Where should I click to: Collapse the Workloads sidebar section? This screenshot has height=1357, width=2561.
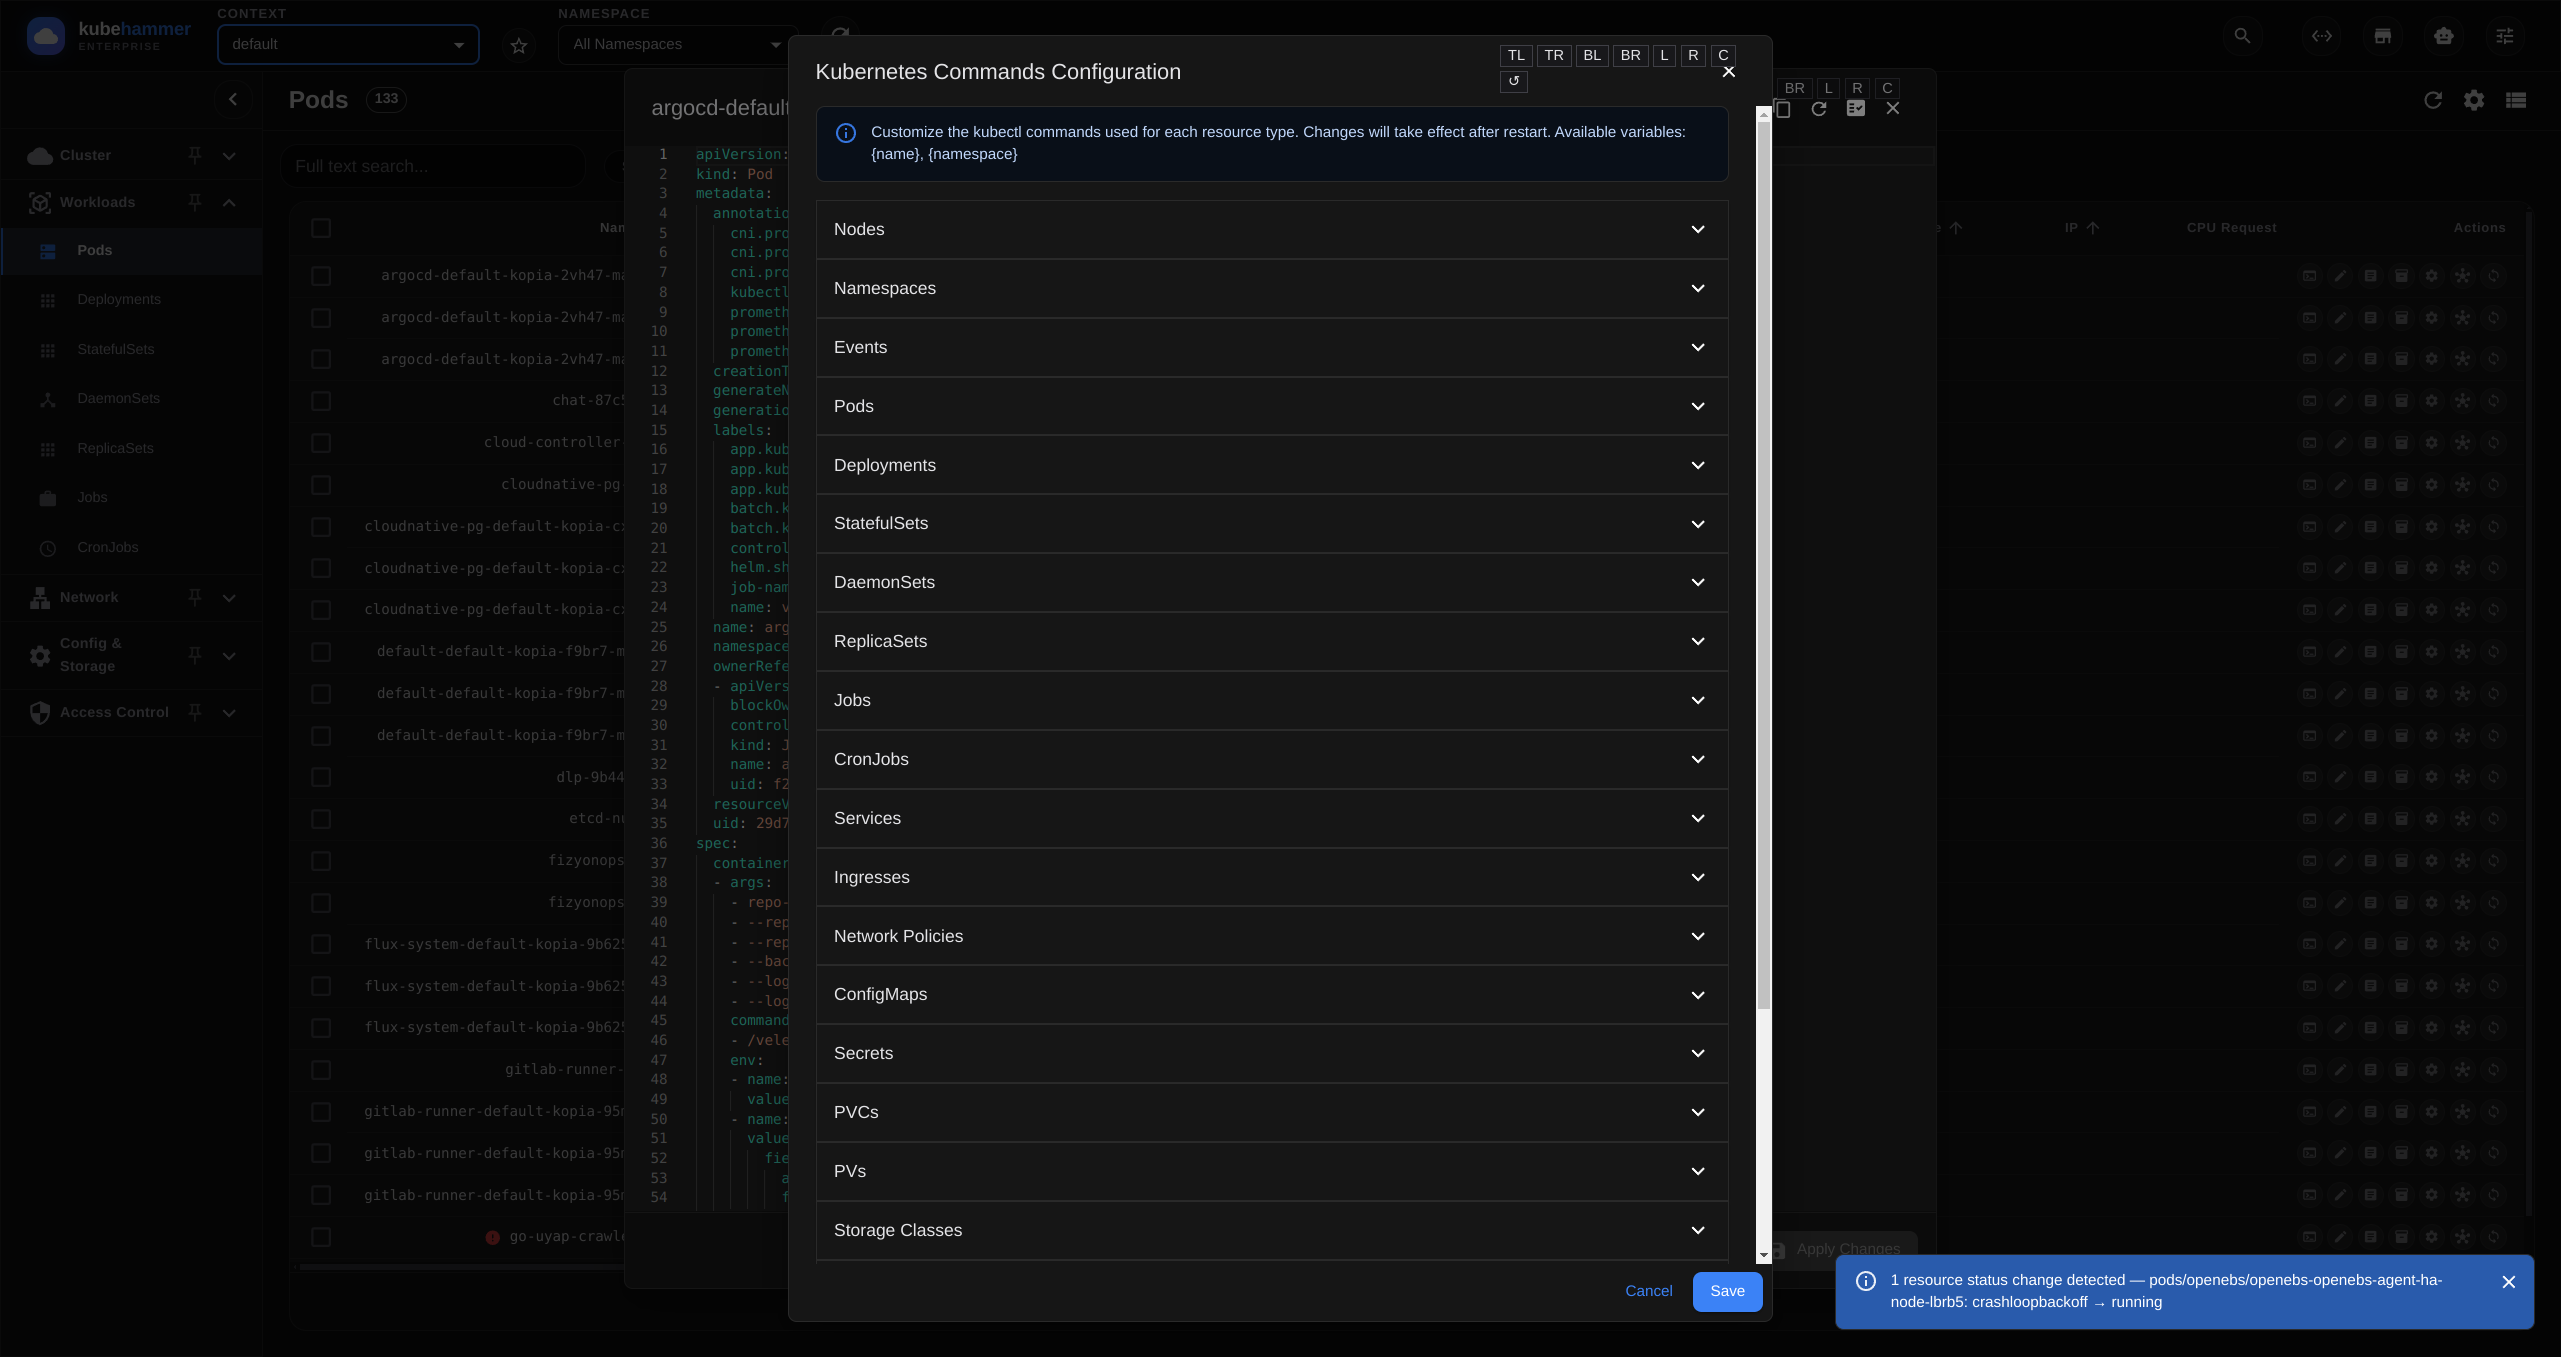(229, 203)
